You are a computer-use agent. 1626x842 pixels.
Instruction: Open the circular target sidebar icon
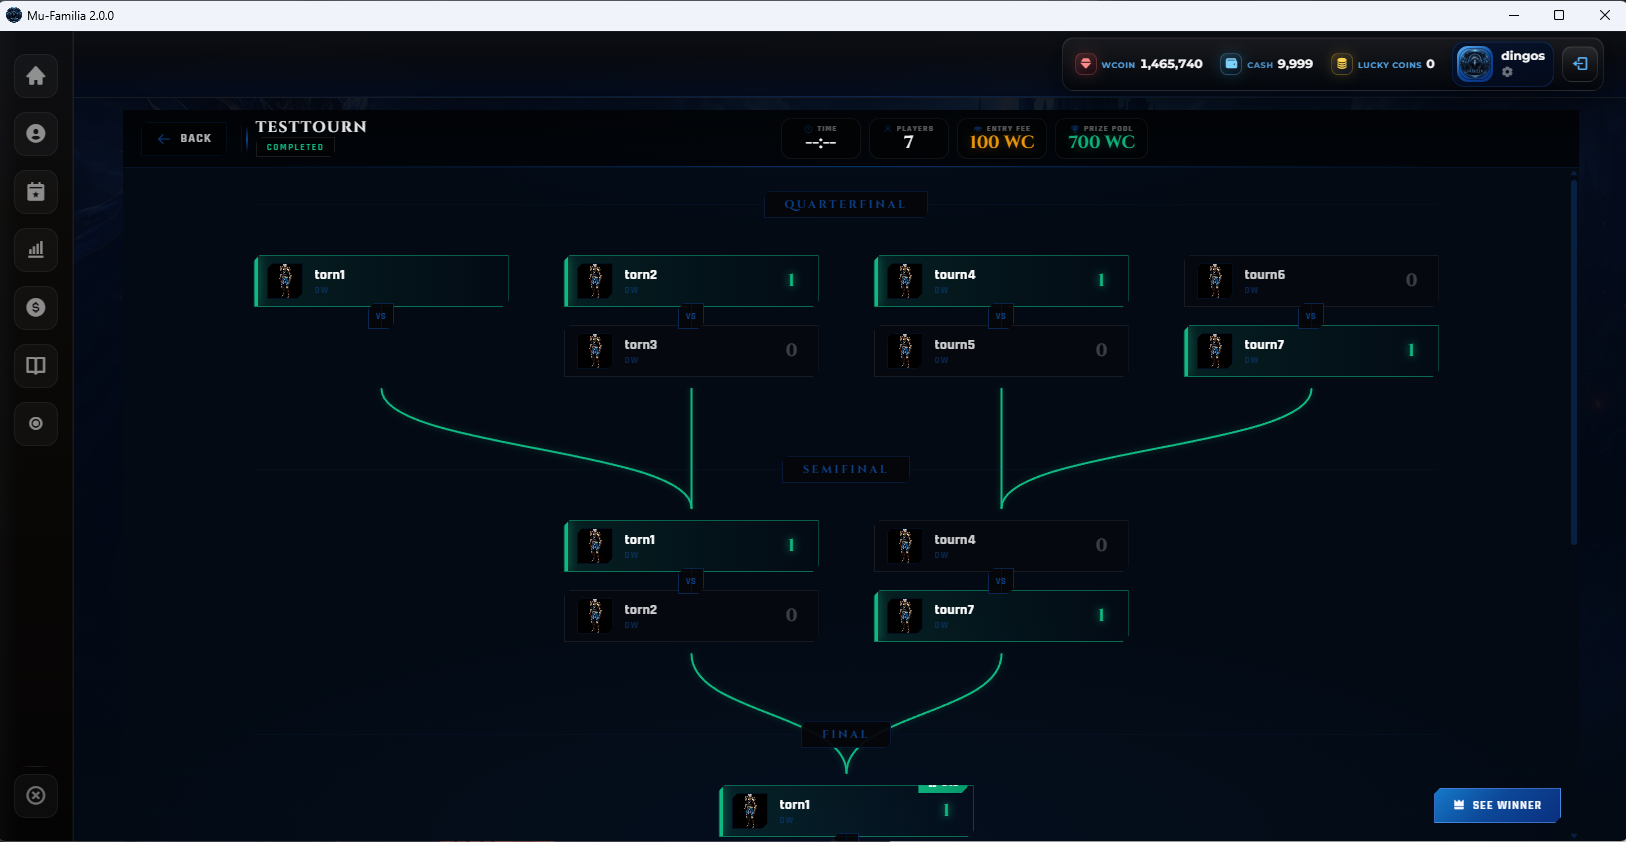tap(36, 424)
